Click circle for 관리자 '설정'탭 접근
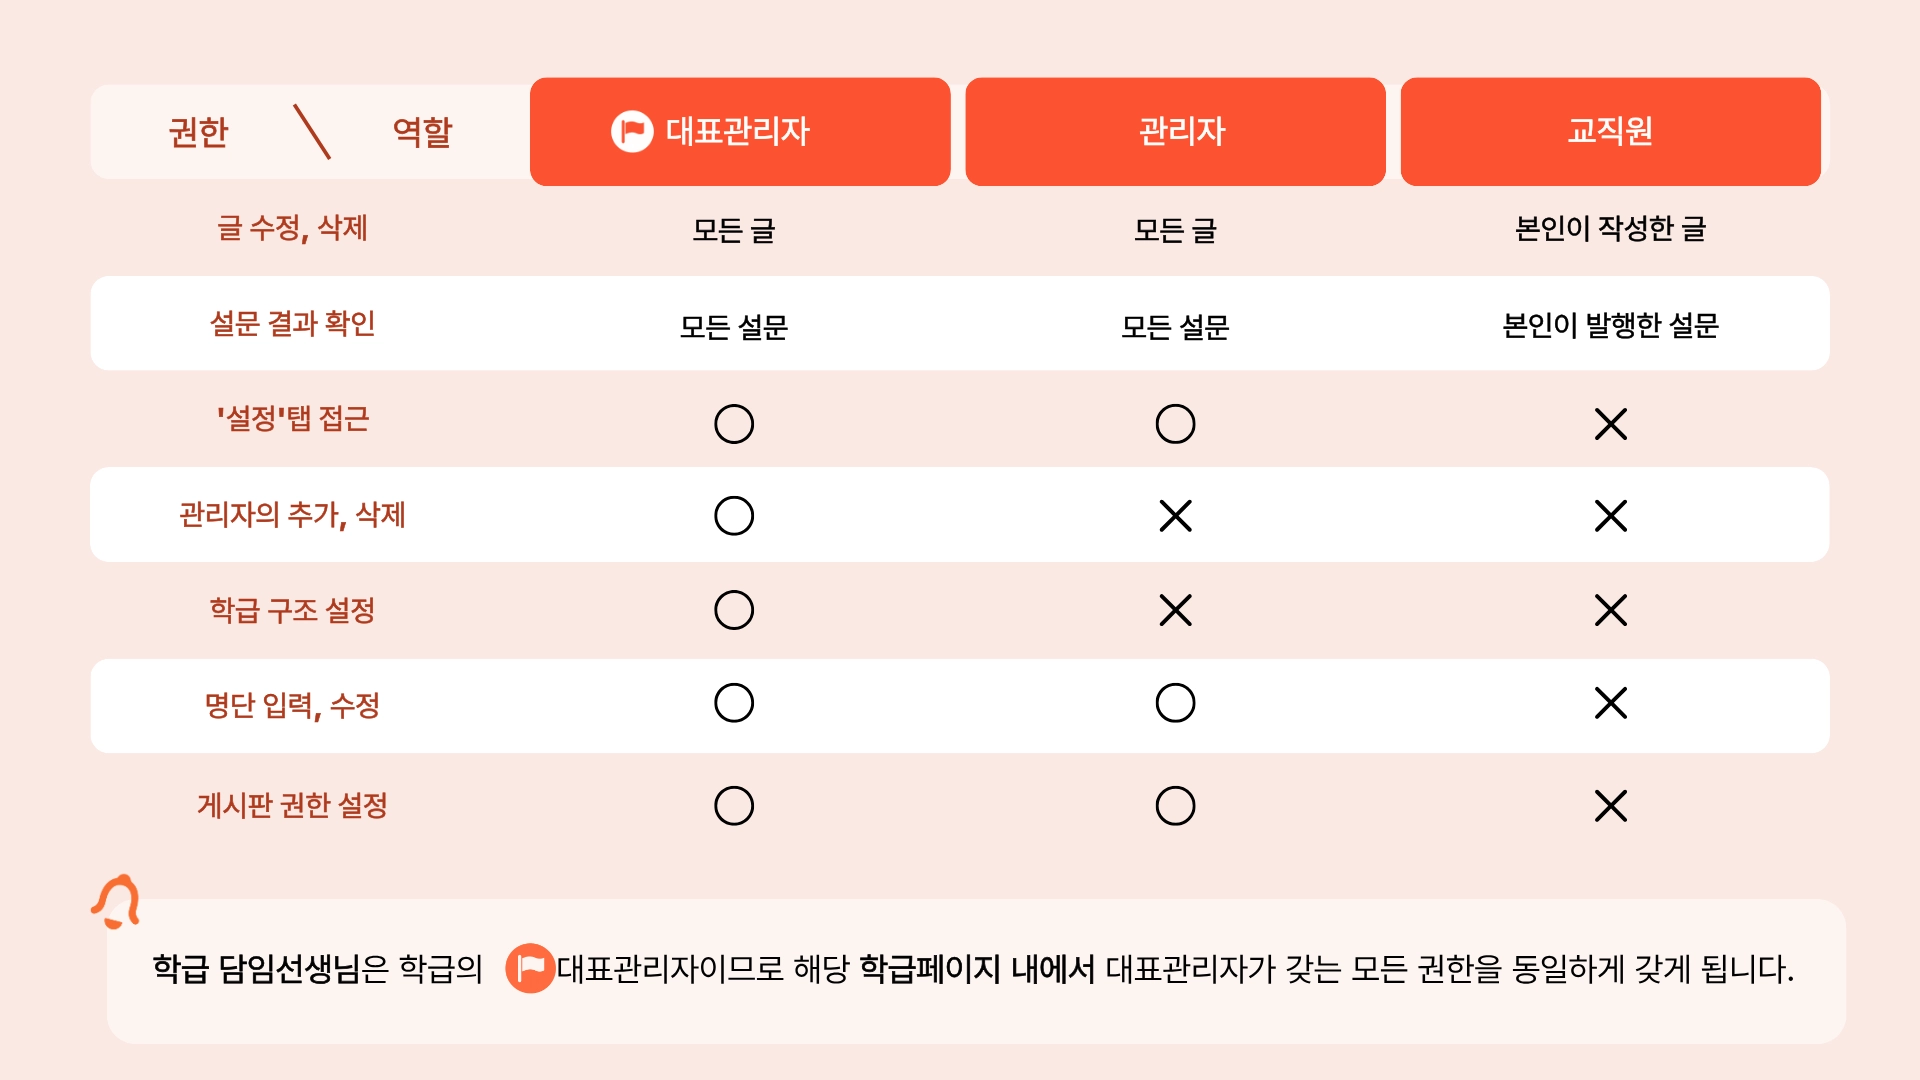1920x1080 pixels. point(1175,424)
